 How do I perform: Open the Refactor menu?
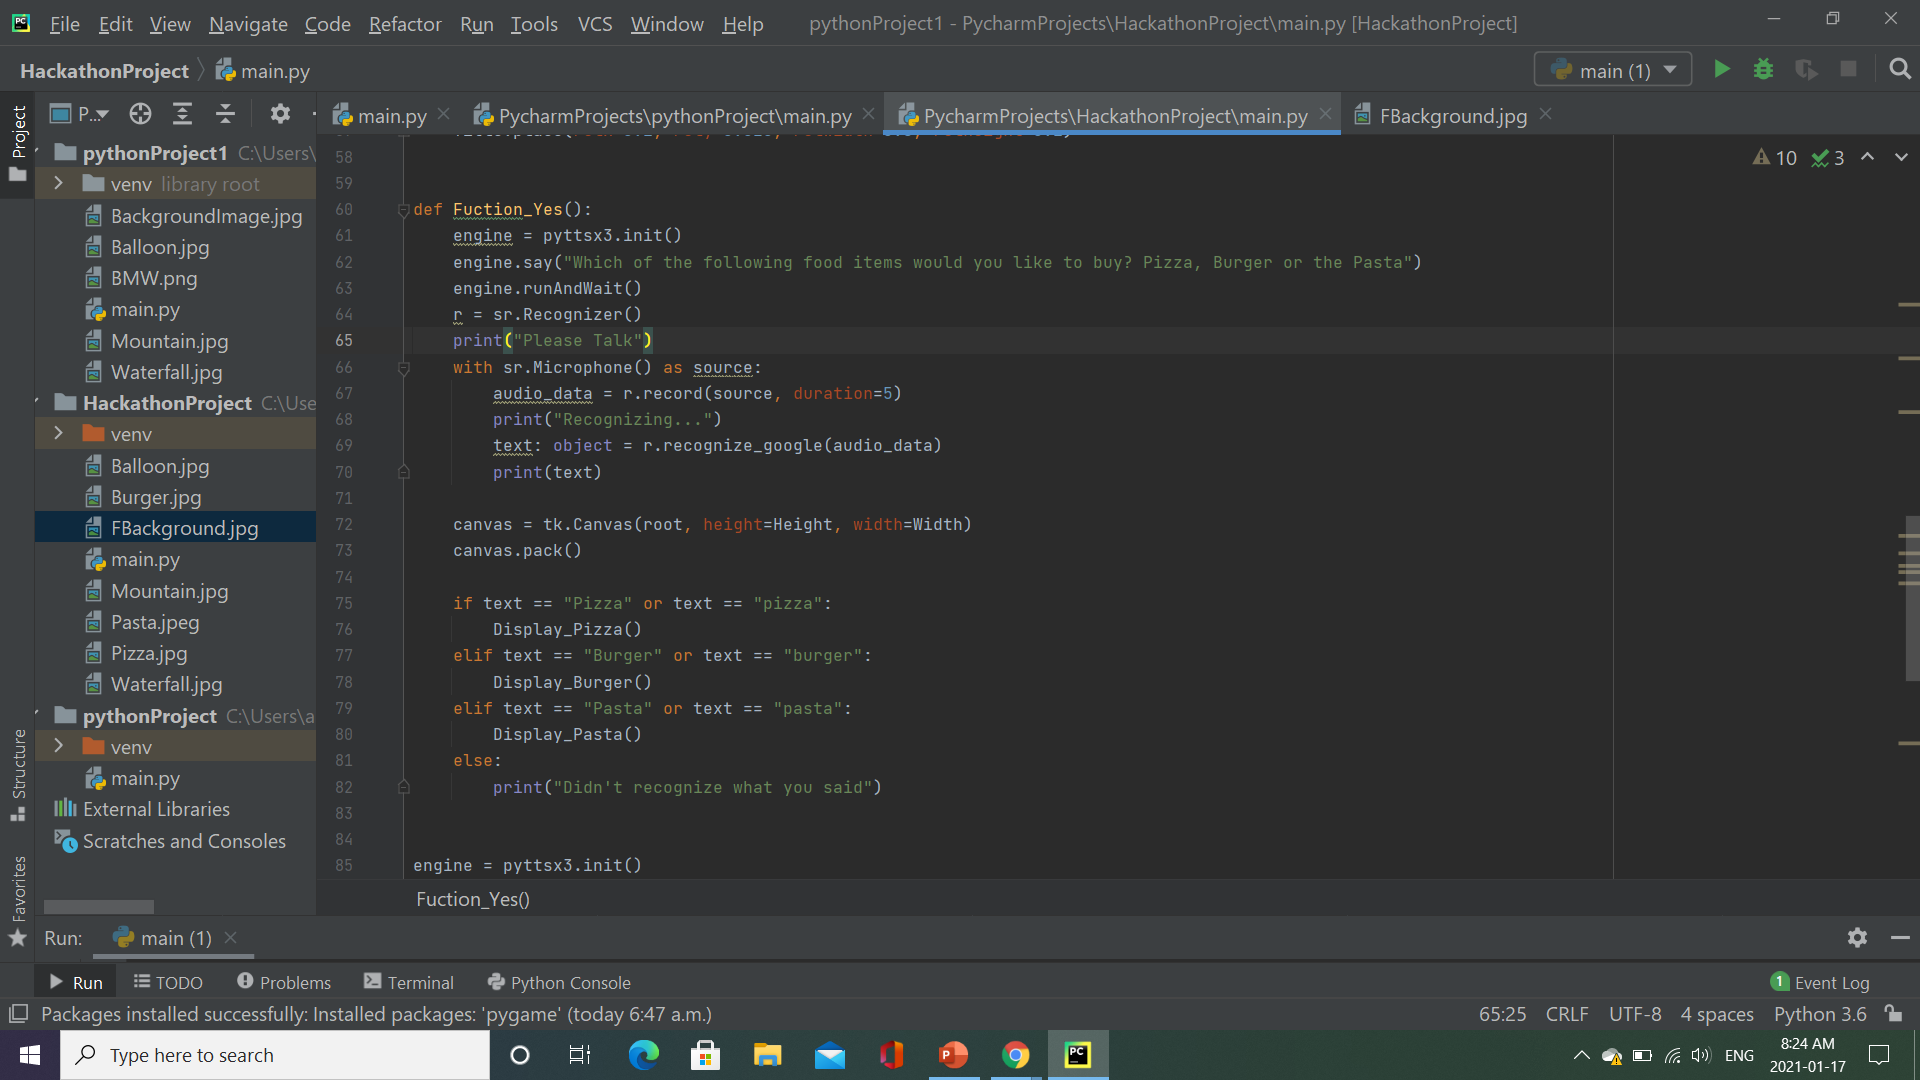click(x=404, y=23)
